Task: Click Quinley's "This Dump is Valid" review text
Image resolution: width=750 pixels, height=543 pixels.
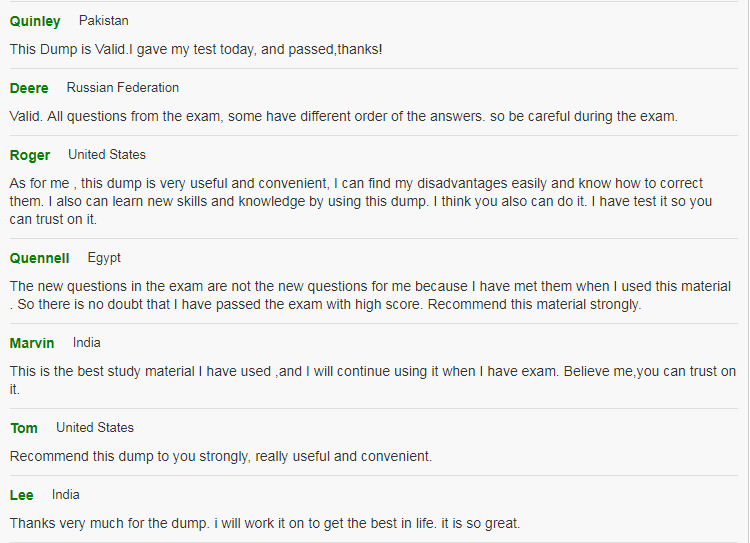Action: pyautogui.click(x=196, y=49)
